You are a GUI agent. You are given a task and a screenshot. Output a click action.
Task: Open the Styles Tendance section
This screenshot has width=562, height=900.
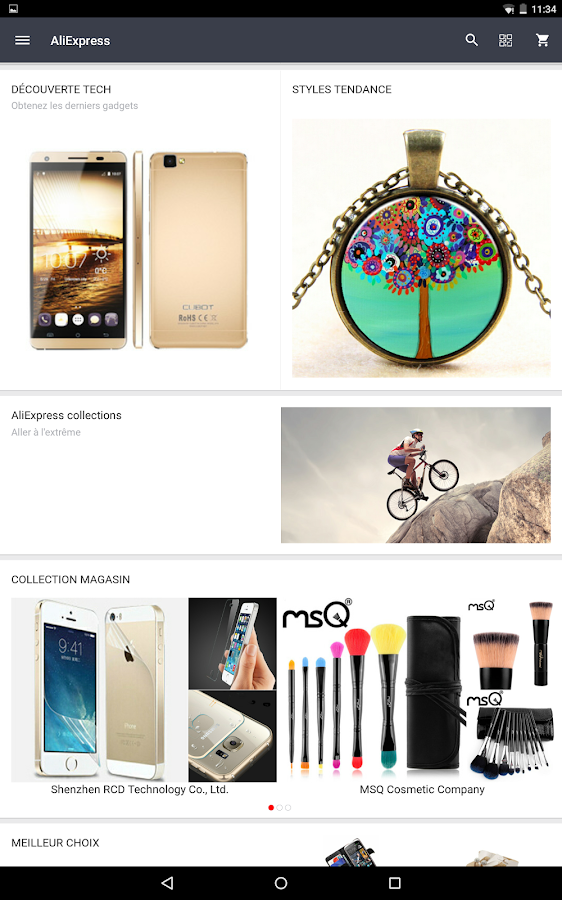coord(342,89)
